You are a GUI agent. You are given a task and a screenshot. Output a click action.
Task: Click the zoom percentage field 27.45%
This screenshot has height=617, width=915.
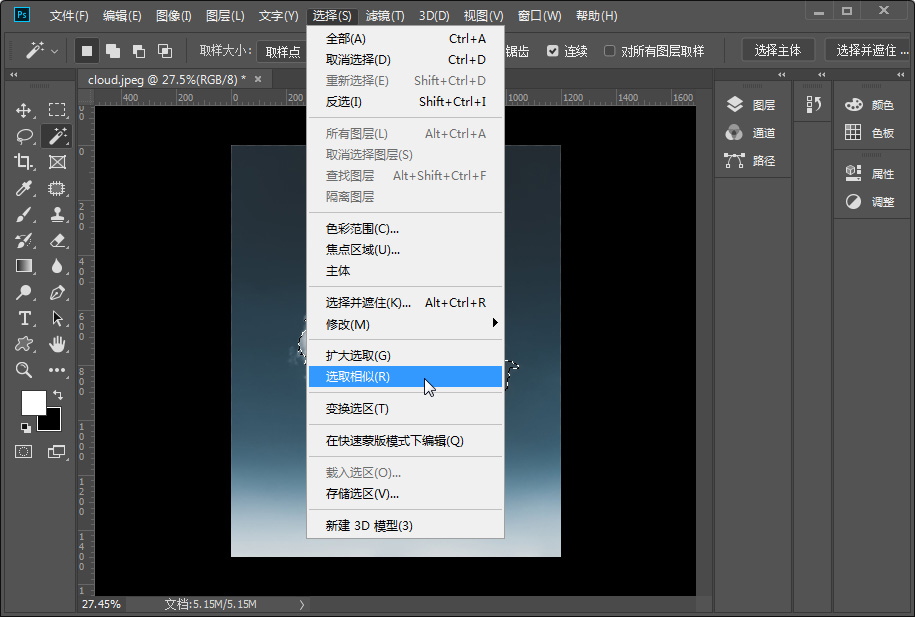click(x=102, y=604)
